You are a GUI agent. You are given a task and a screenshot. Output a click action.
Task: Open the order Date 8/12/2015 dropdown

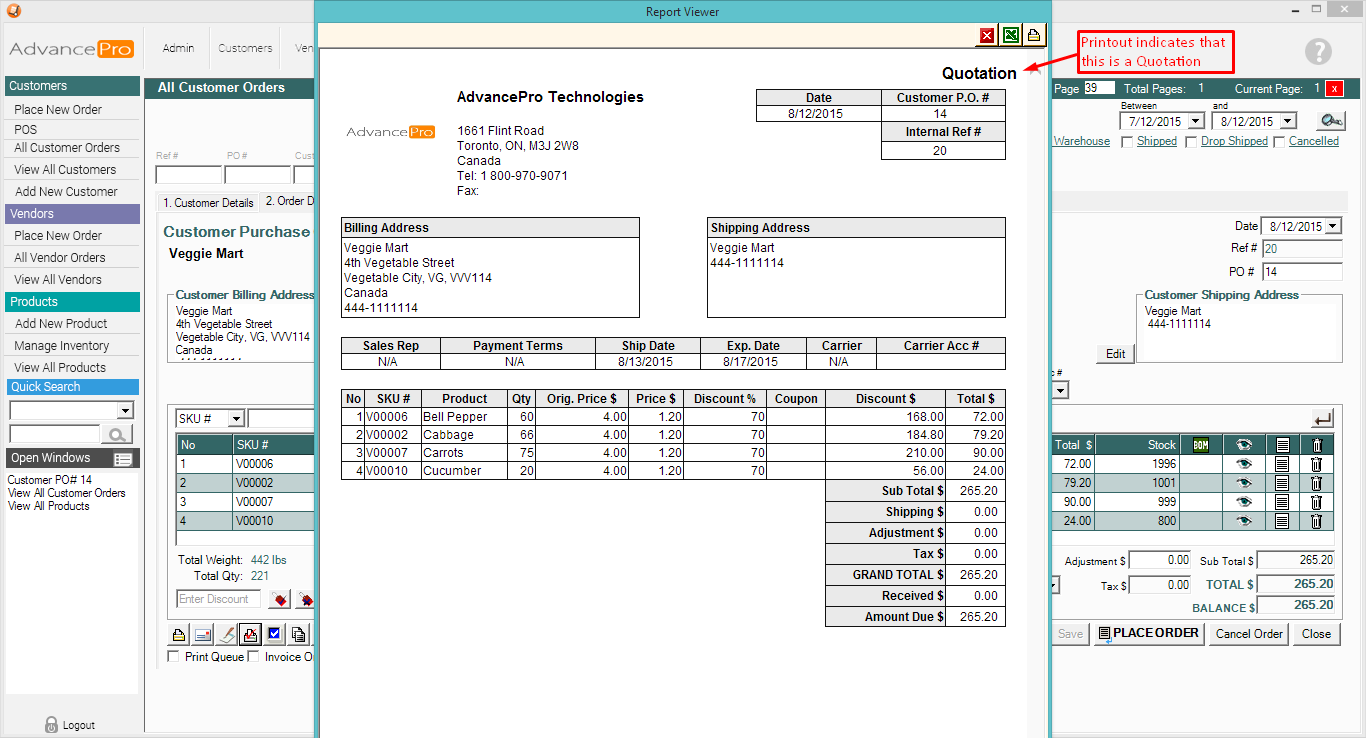[x=1332, y=227]
